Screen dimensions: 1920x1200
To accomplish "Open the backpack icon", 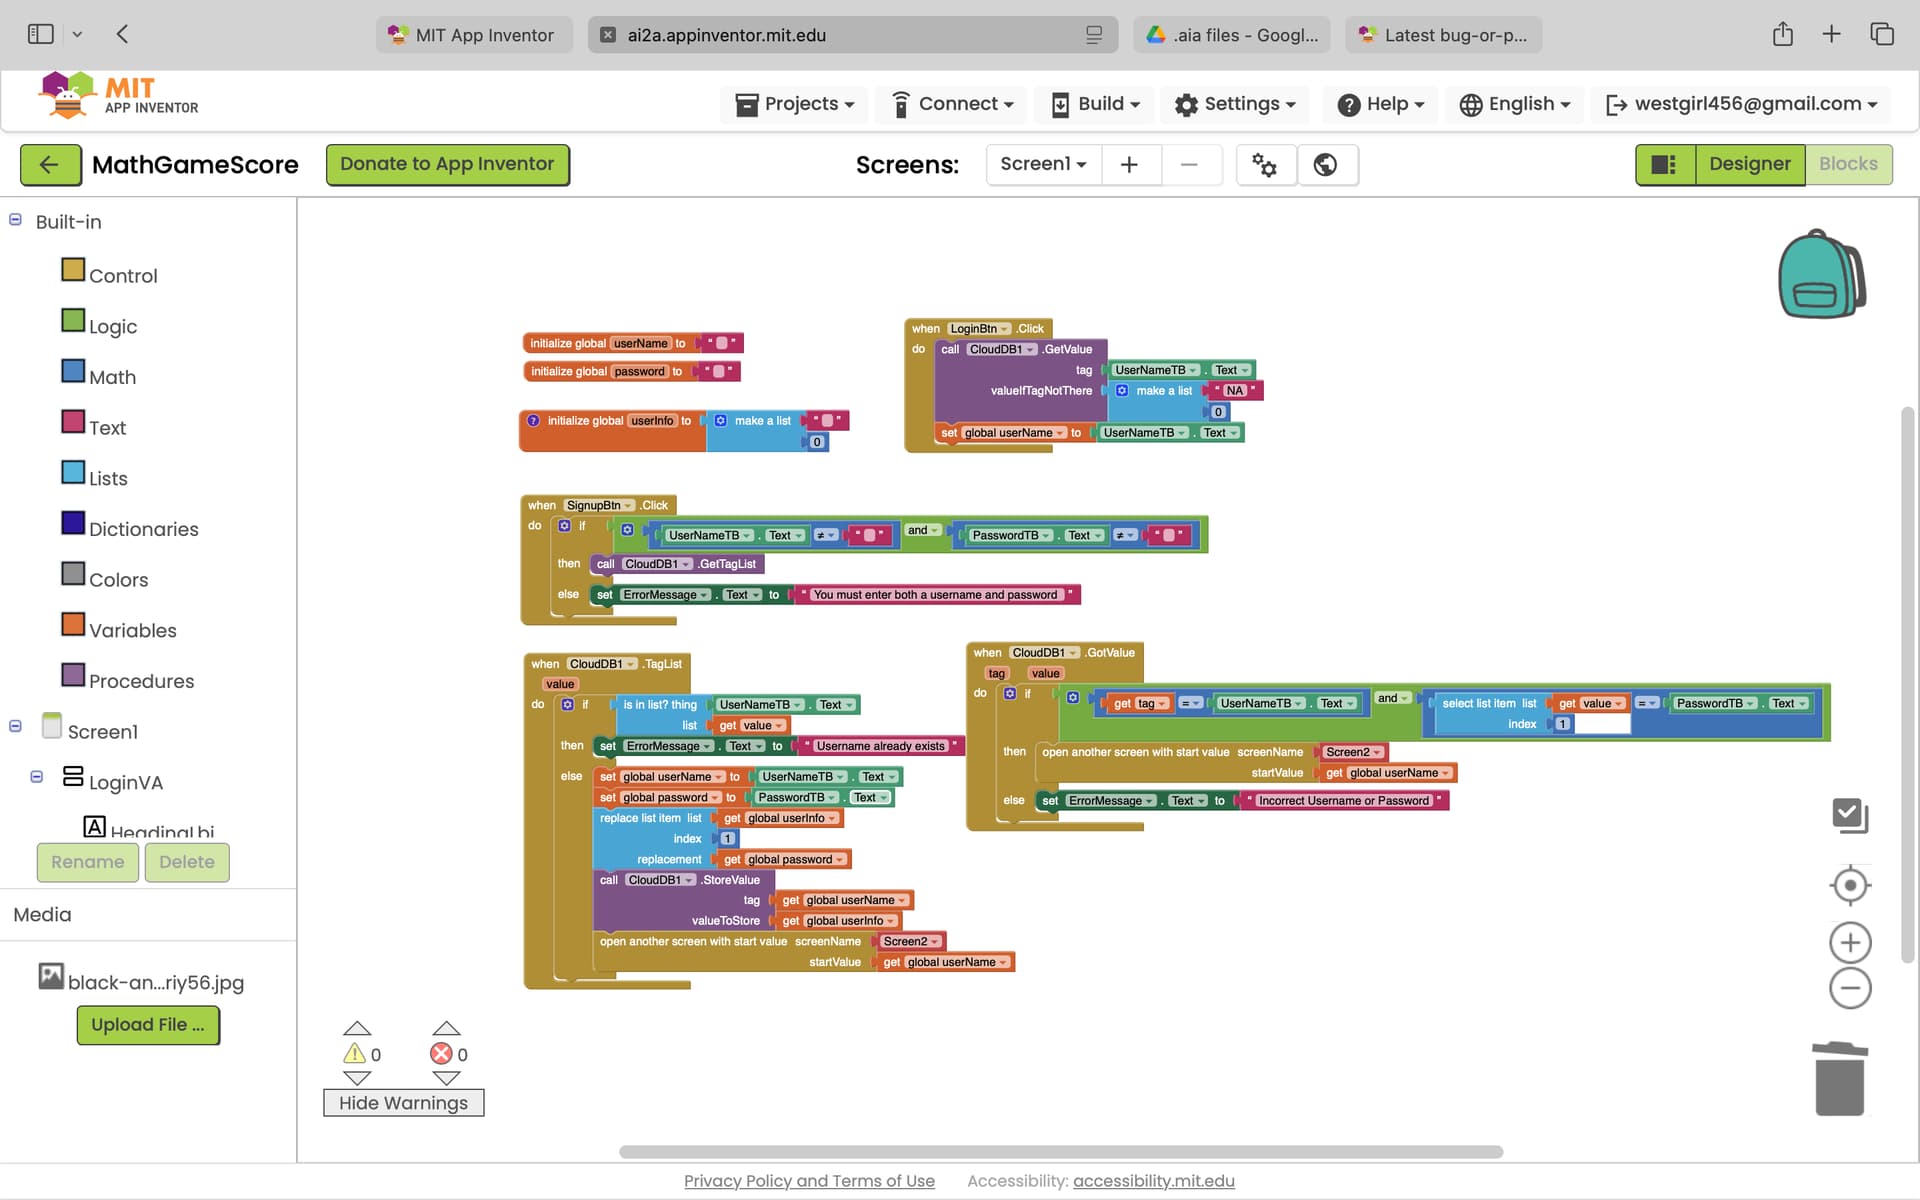I will [1821, 275].
